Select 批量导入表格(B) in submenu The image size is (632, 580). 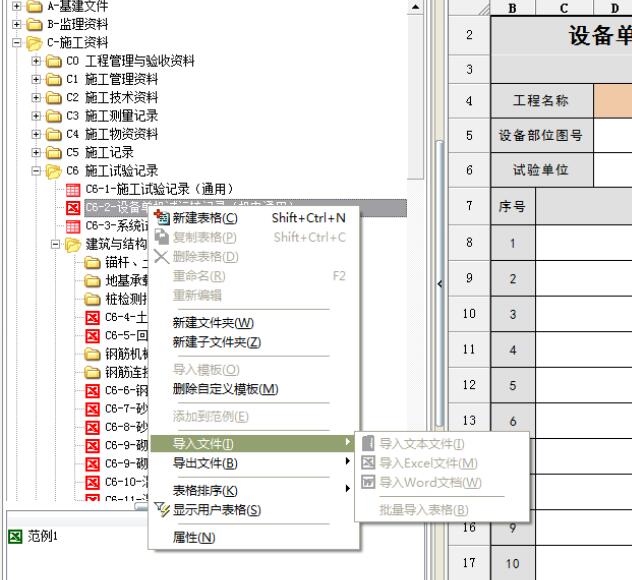[x=442, y=510]
